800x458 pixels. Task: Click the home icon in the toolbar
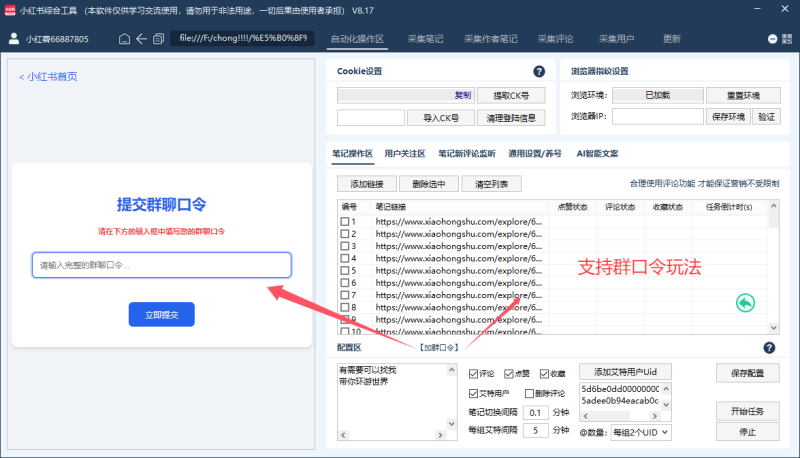(x=124, y=39)
